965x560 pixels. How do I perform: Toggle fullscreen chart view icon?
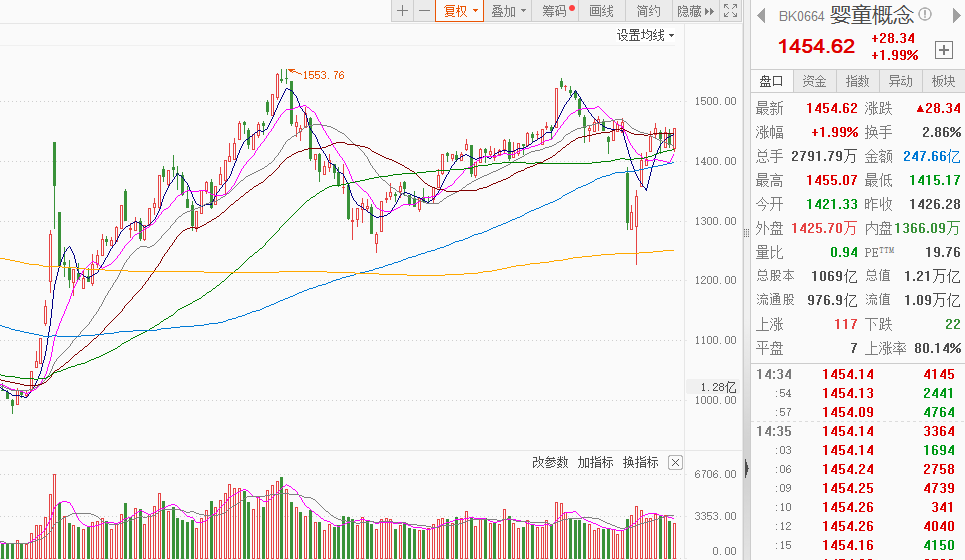click(732, 11)
